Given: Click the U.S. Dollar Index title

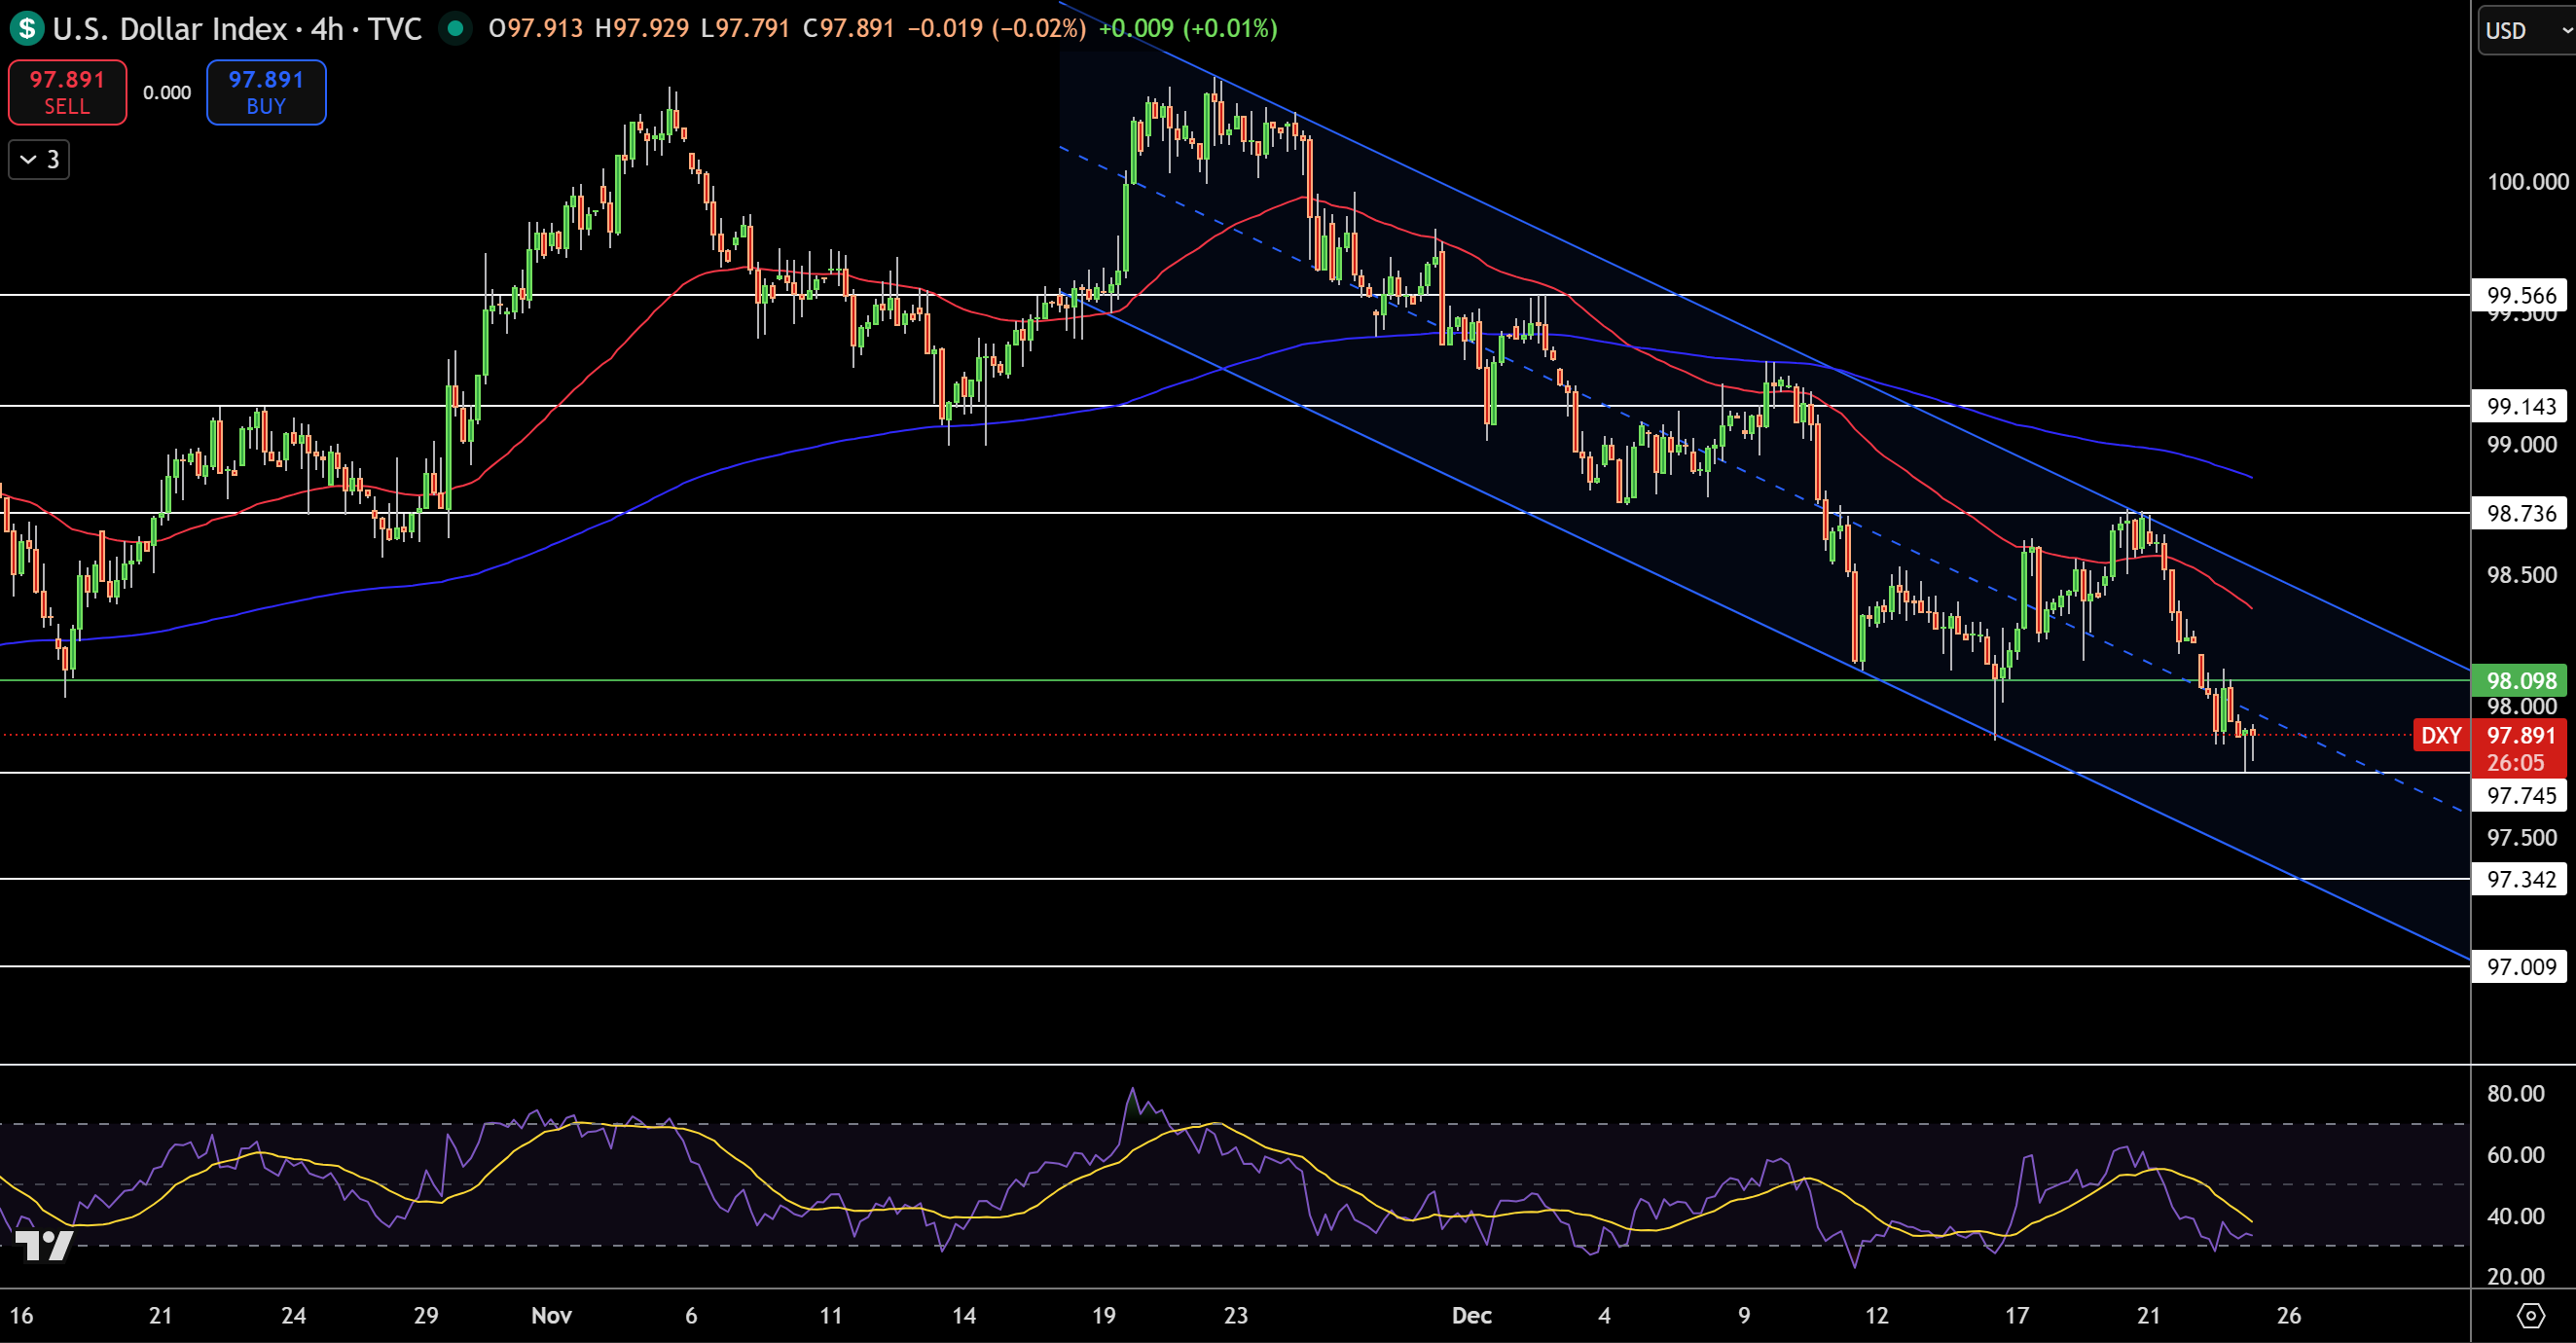Looking at the screenshot, I should [x=170, y=28].
